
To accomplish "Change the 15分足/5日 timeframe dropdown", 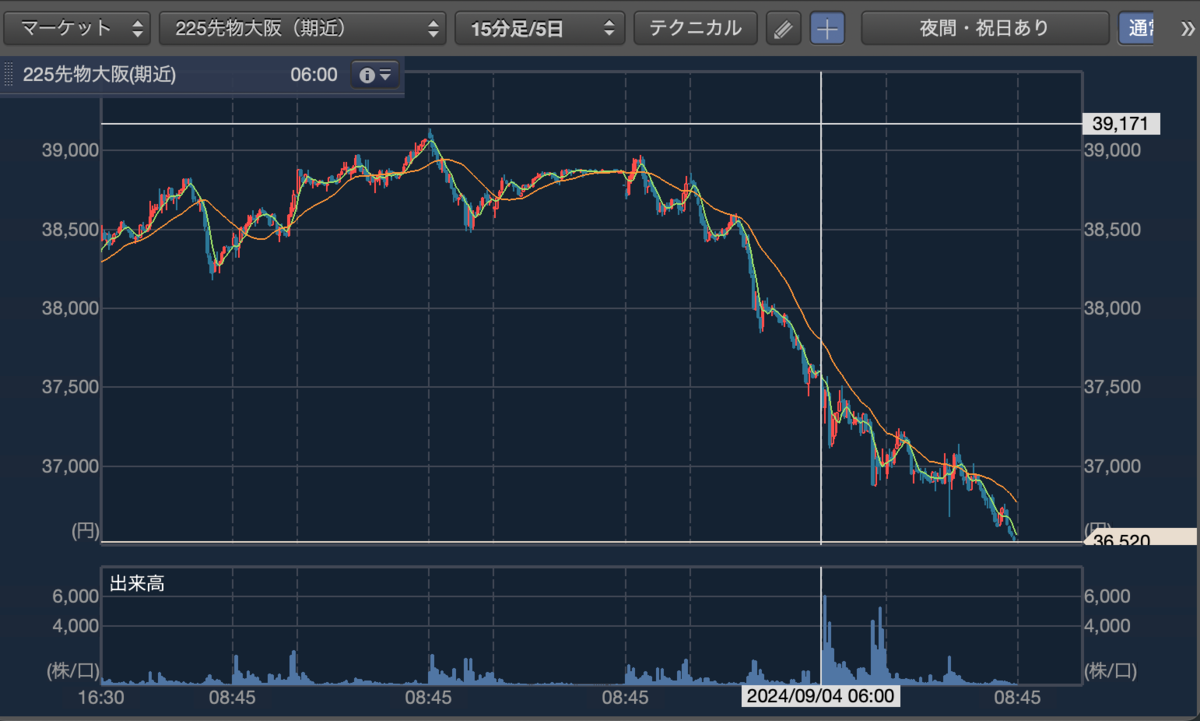I will (539, 28).
